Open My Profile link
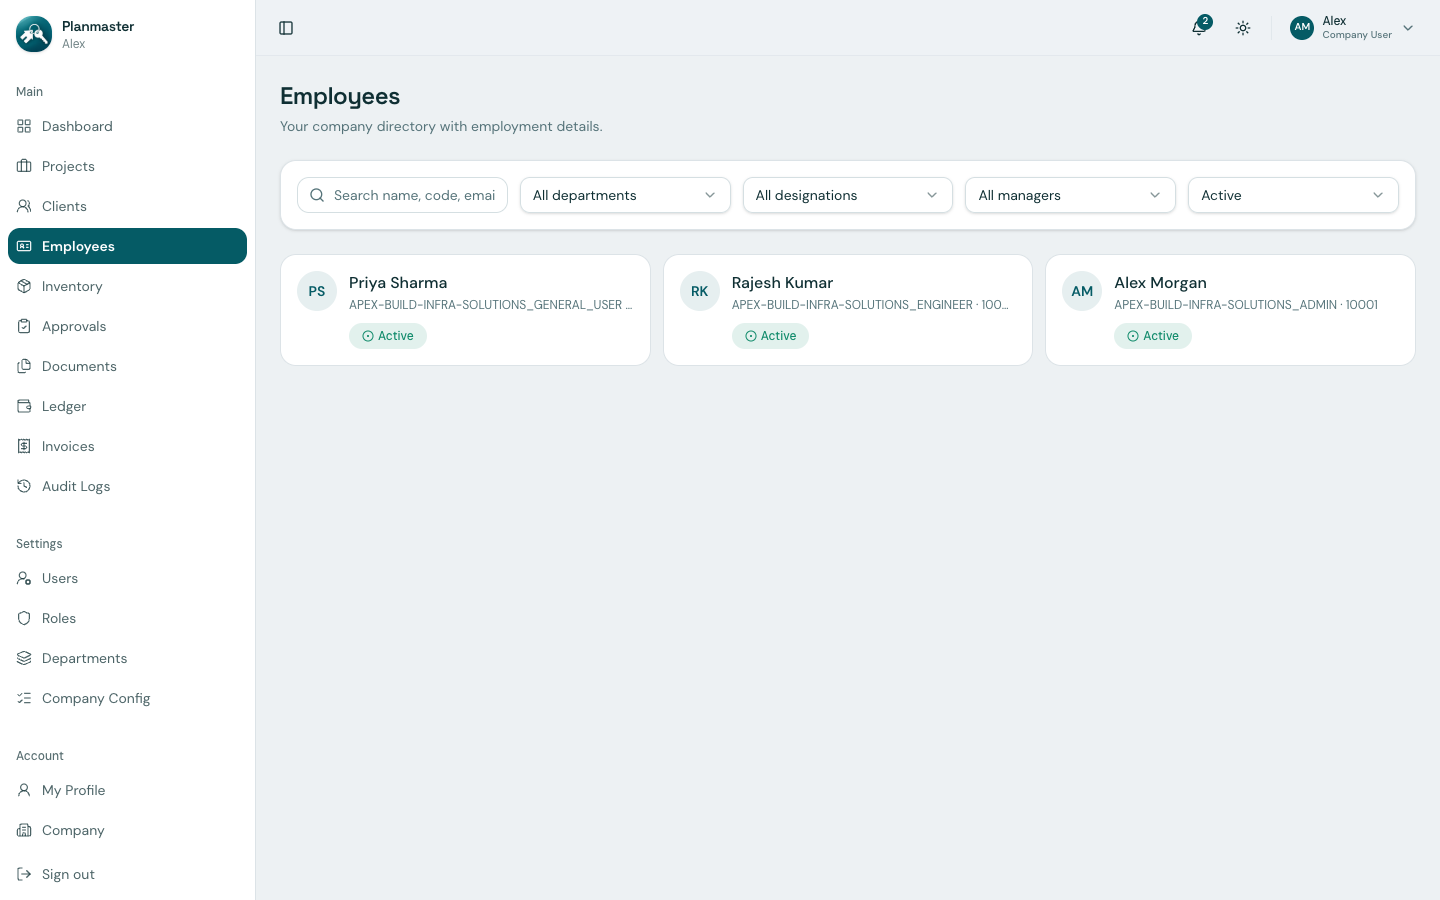1440x900 pixels. coord(127,790)
